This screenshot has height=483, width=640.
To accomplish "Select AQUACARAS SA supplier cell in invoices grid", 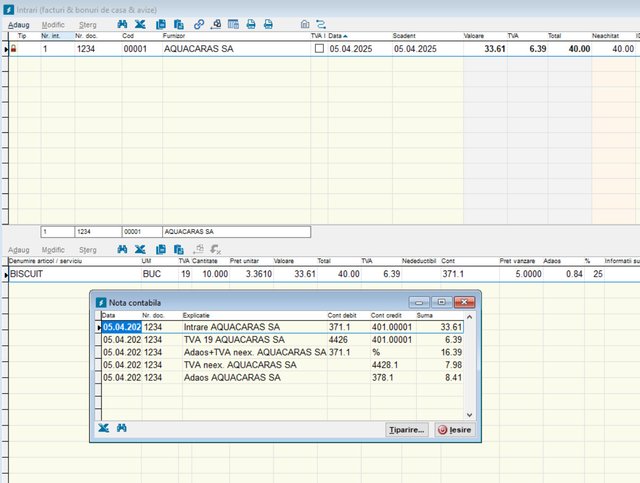I will pos(236,49).
